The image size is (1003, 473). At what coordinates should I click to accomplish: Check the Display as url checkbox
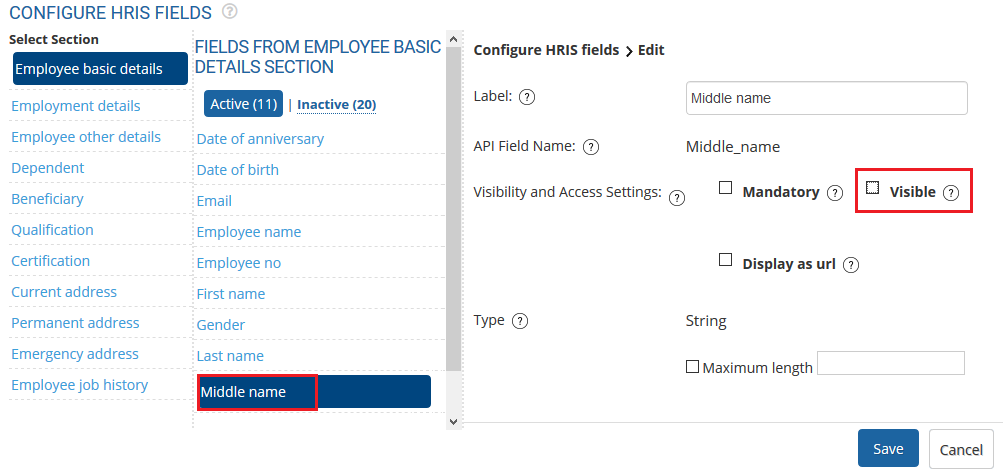click(726, 260)
